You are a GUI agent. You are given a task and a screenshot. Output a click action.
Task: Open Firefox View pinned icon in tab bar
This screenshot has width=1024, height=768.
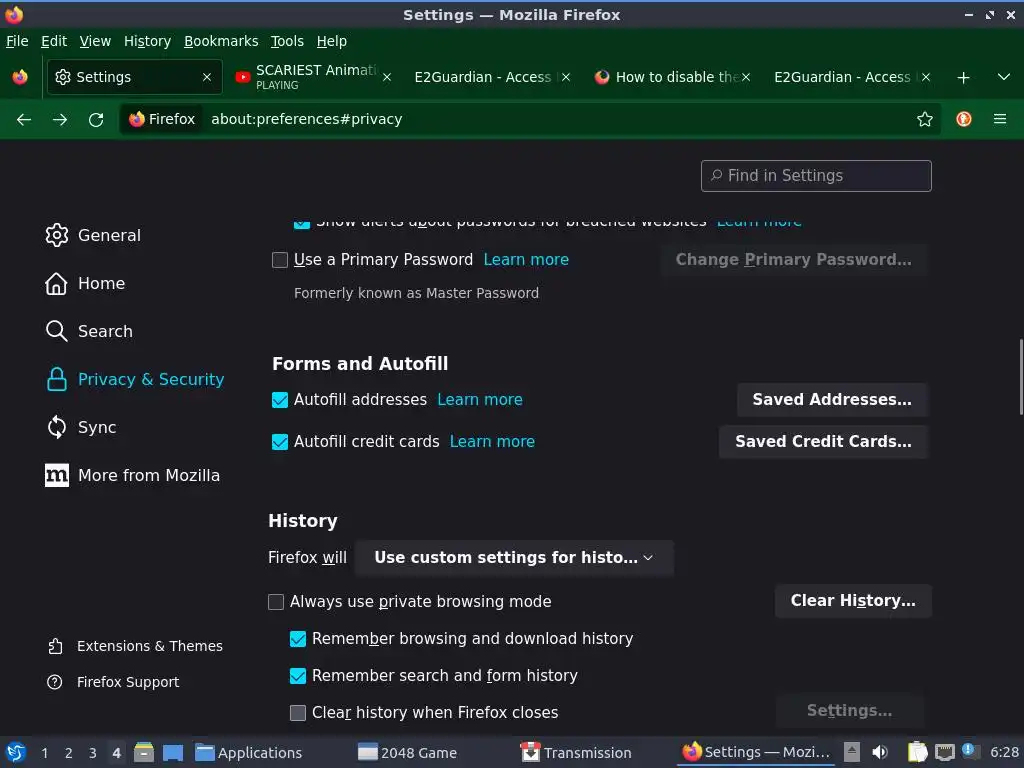20,77
